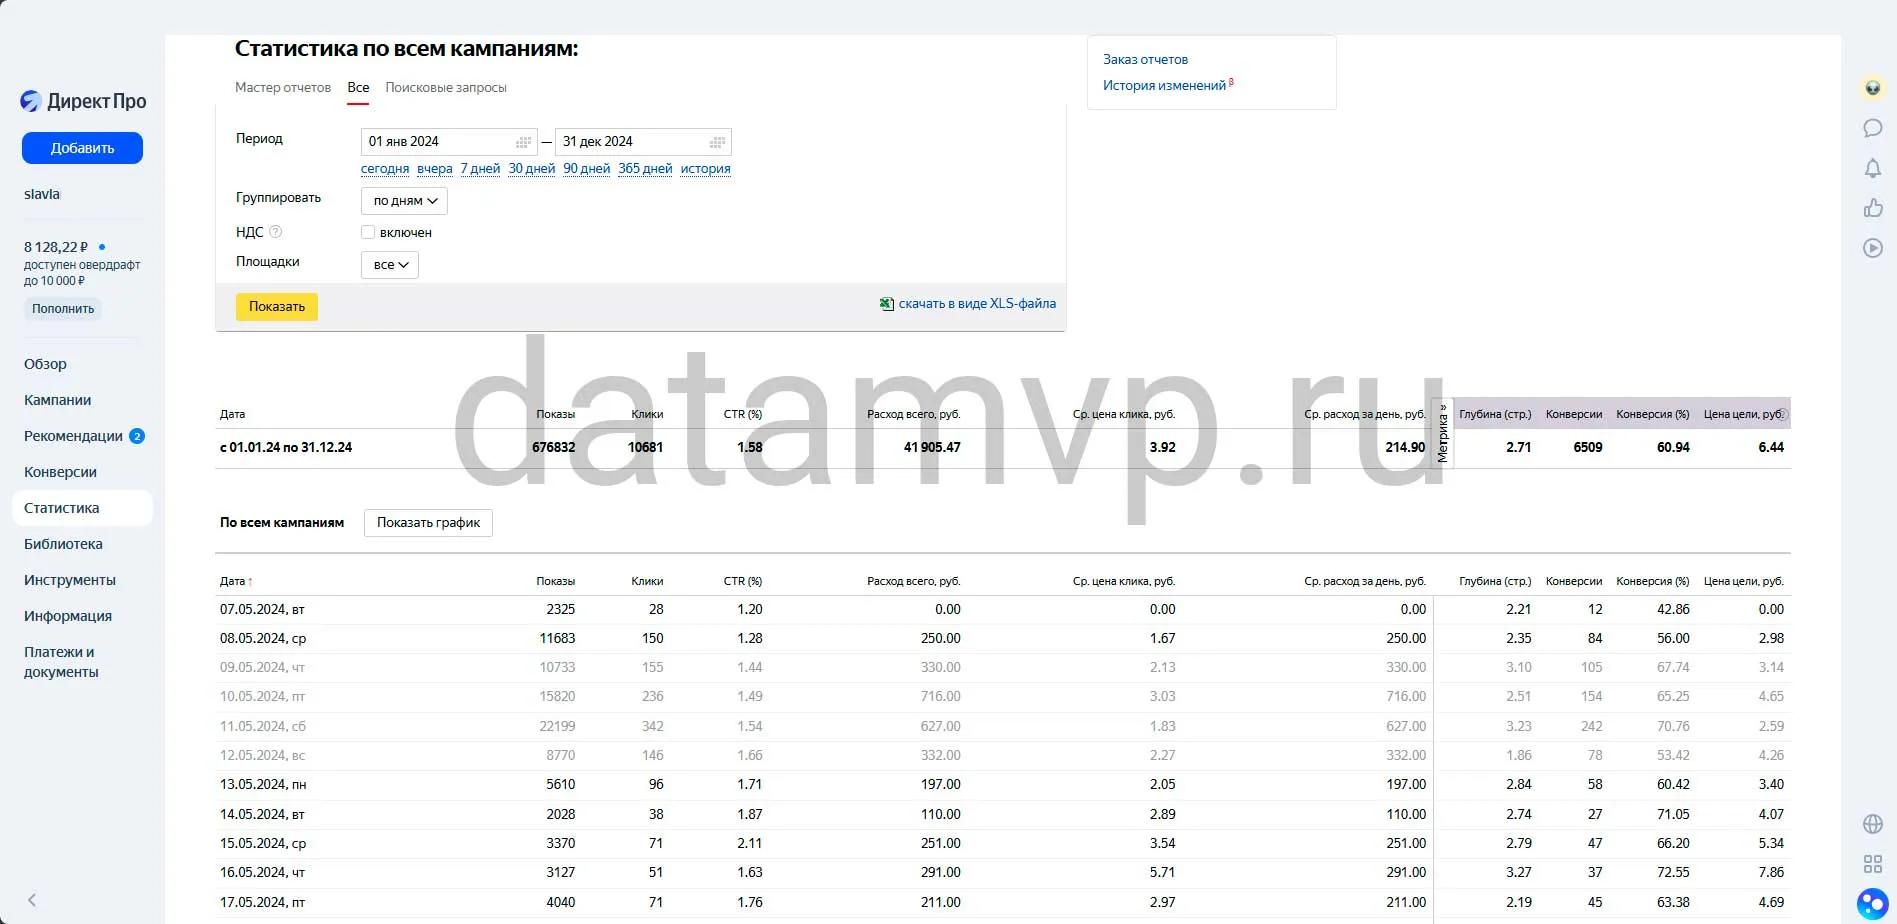Image resolution: width=1897 pixels, height=924 pixels.
Task: Open История изменений link
Action: [1164, 86]
